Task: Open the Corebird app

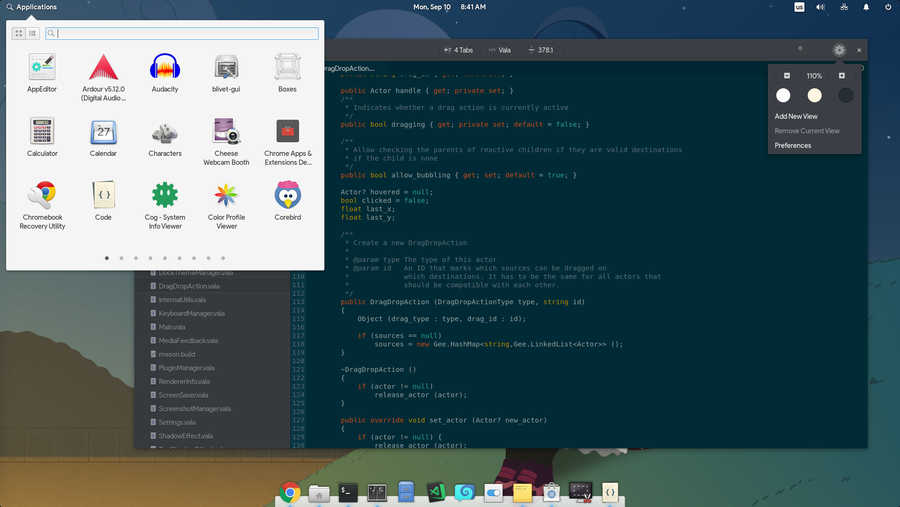Action: [288, 195]
